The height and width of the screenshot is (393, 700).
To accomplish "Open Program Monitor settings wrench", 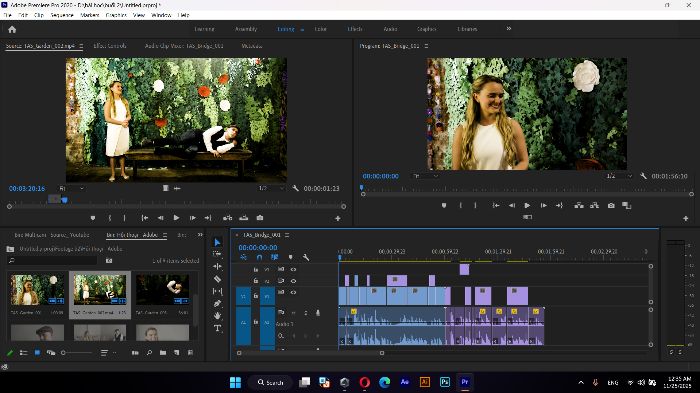I will point(643,176).
